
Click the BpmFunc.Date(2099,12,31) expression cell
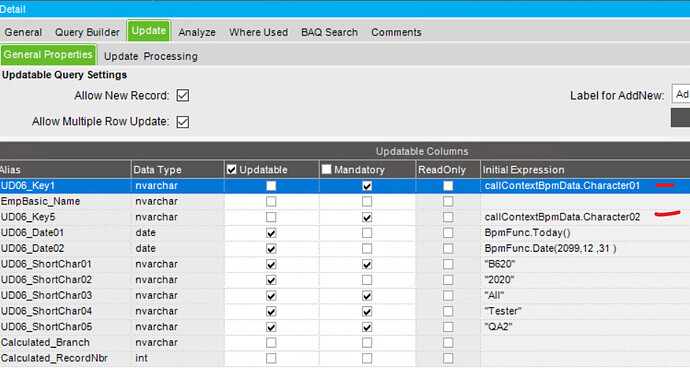point(585,248)
